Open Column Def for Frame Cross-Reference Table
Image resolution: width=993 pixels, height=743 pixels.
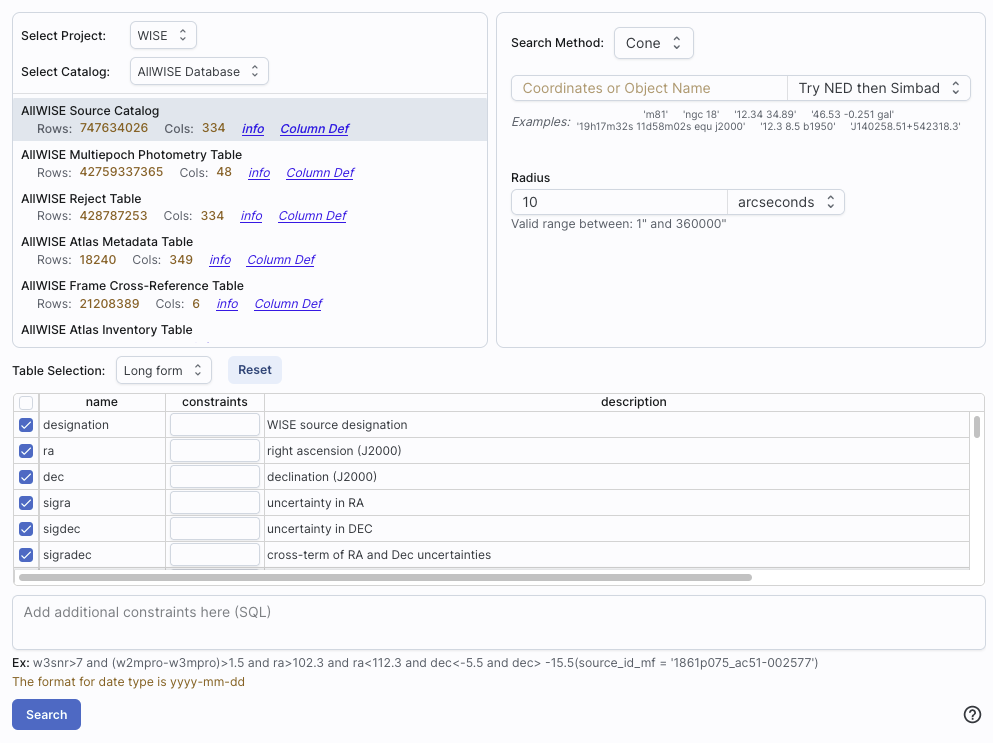pyautogui.click(x=289, y=304)
